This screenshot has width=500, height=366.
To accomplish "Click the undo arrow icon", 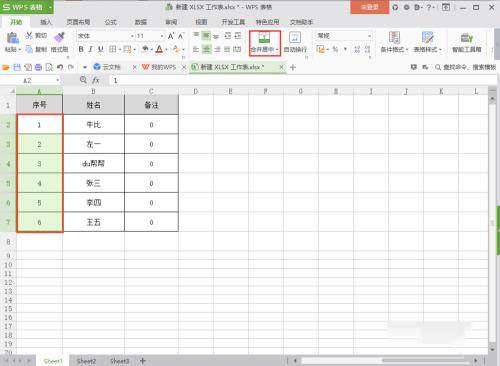I will [60, 67].
